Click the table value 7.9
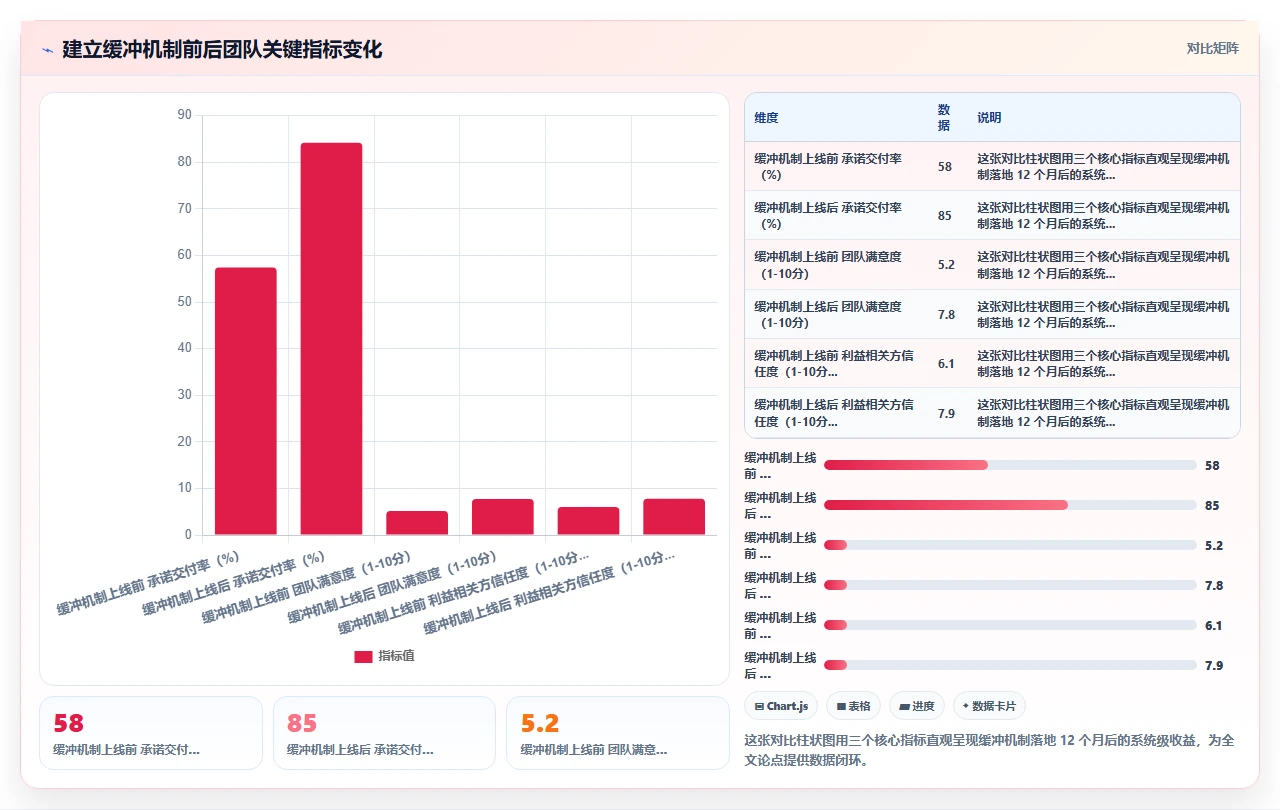Viewport: 1280px width, 810px height. coord(946,413)
